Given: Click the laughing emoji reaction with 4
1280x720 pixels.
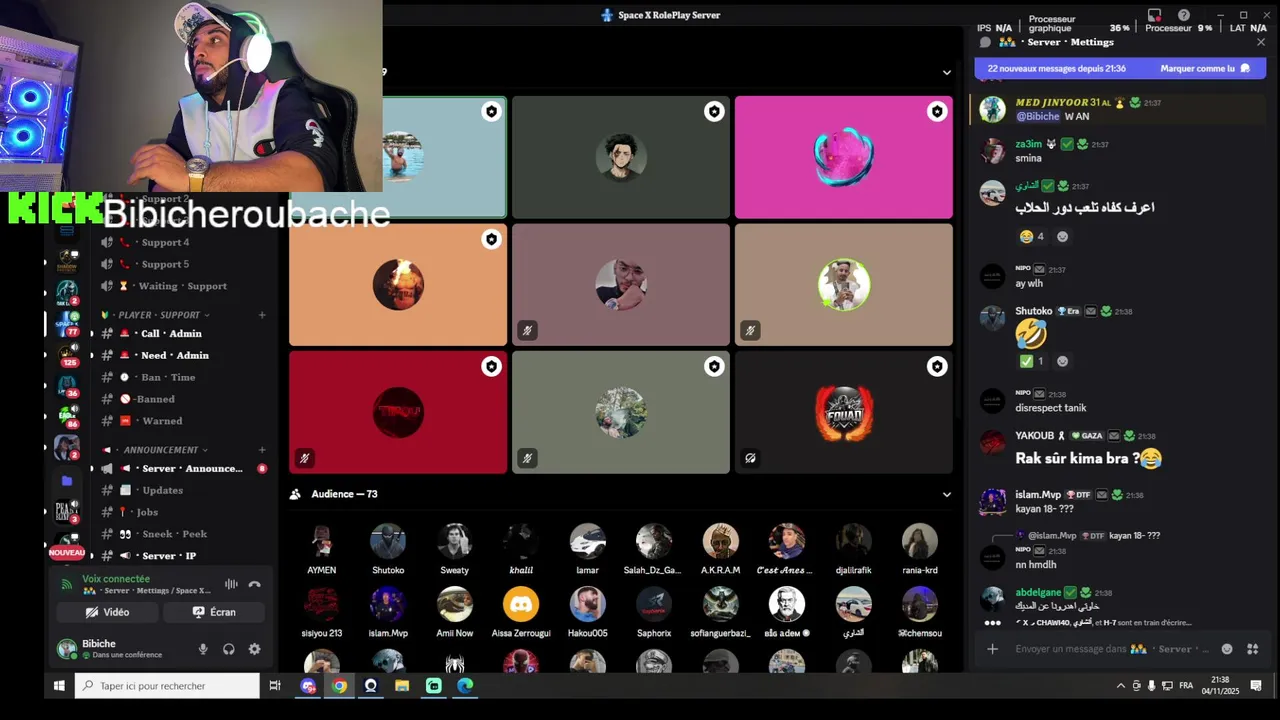Looking at the screenshot, I should (1032, 237).
